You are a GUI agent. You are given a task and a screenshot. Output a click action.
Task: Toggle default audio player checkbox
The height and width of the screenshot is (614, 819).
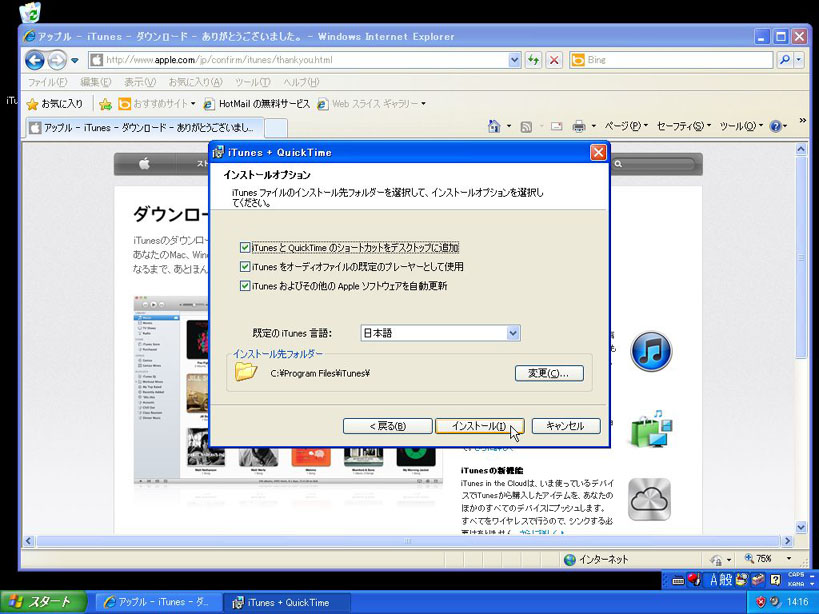[244, 267]
